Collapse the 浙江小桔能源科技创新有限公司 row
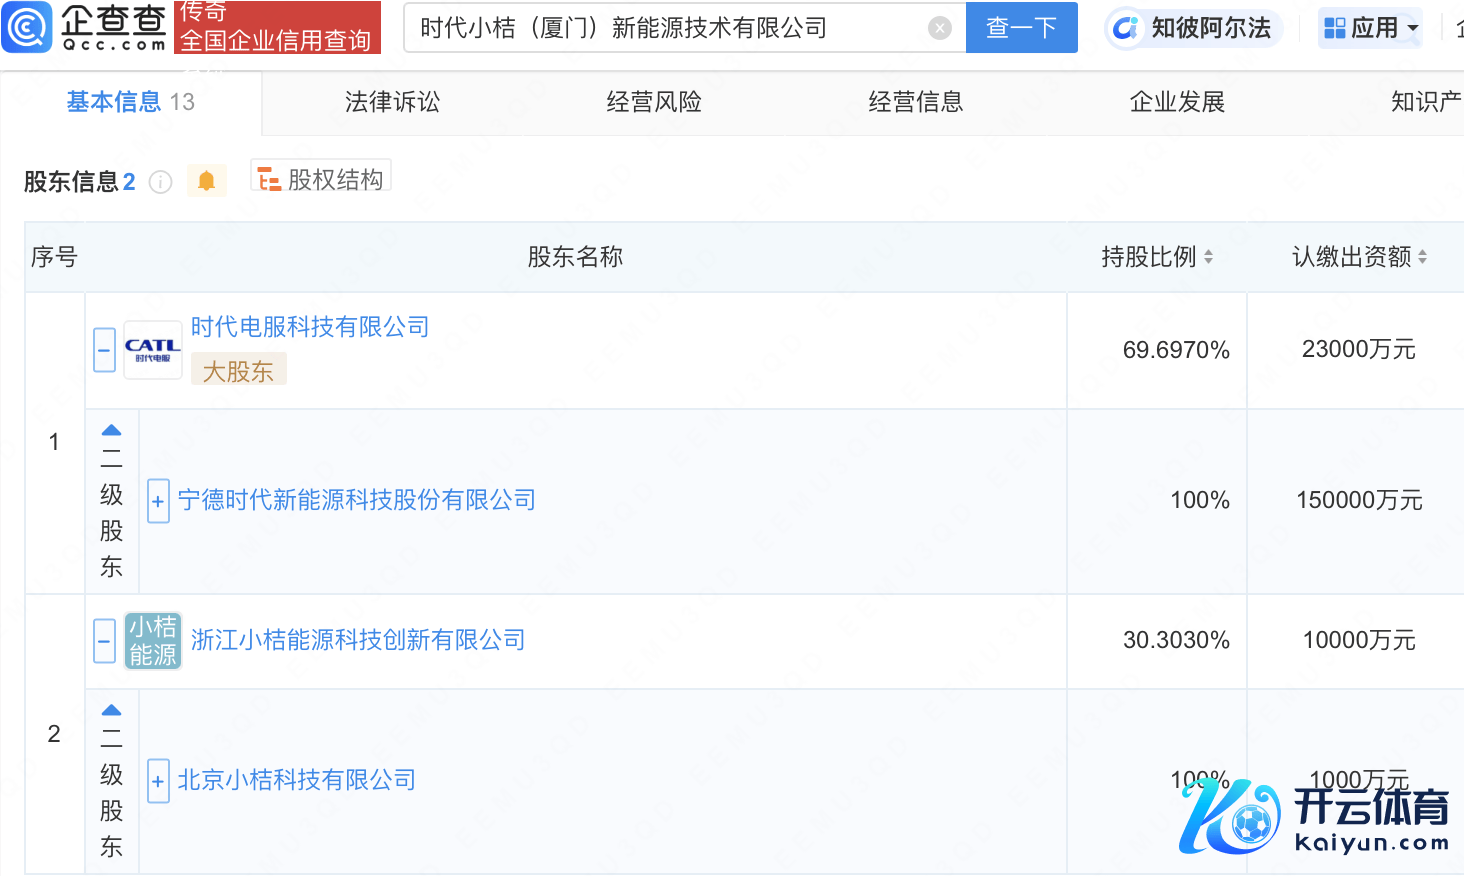Screen dimensions: 1464x876 click(x=105, y=641)
